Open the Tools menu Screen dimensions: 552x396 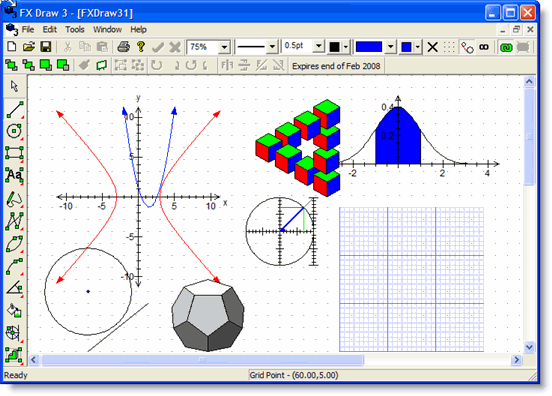[x=75, y=30]
